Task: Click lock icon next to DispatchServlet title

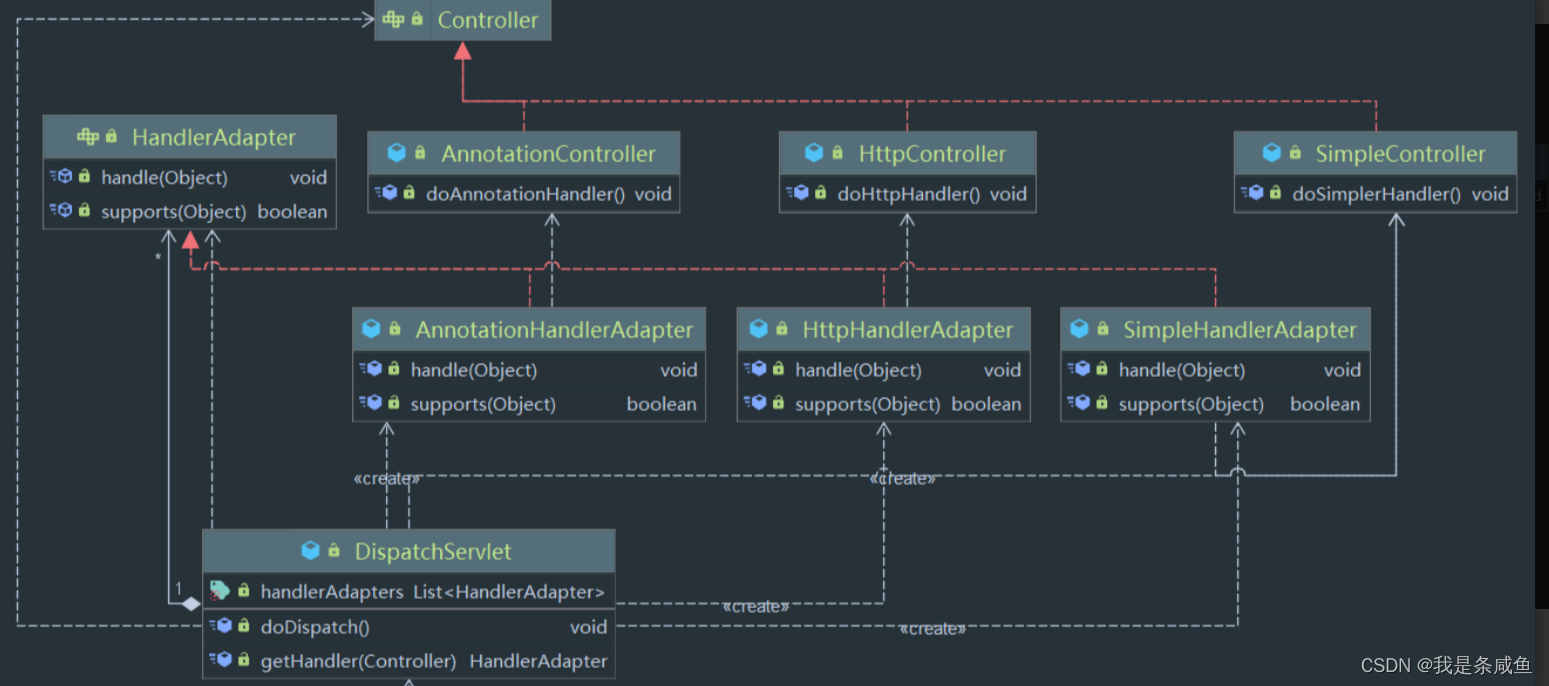Action: [x=333, y=551]
